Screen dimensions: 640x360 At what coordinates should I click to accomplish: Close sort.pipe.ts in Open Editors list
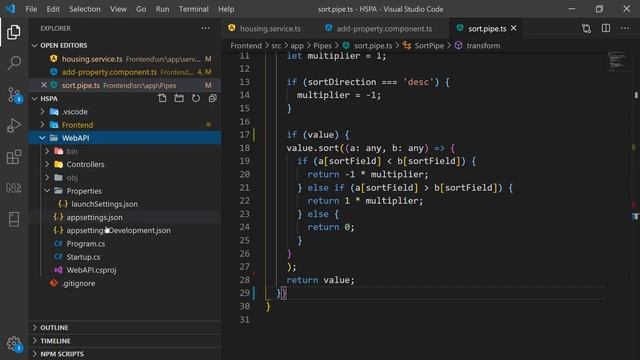pos(44,85)
